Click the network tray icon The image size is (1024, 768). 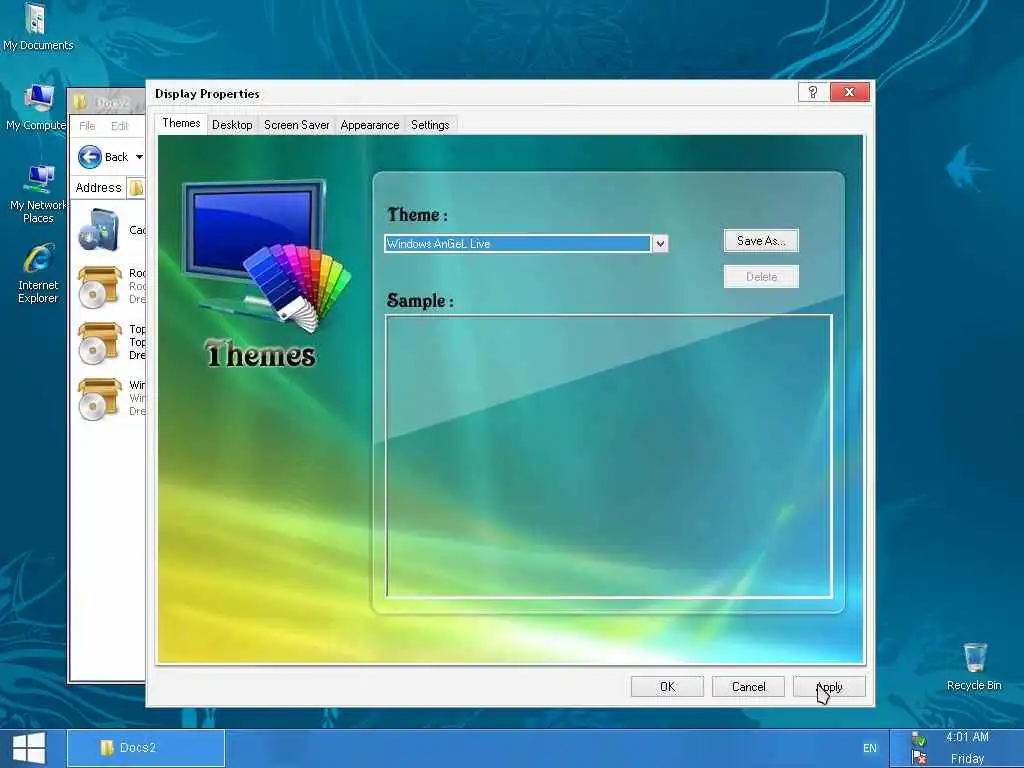[x=919, y=739]
